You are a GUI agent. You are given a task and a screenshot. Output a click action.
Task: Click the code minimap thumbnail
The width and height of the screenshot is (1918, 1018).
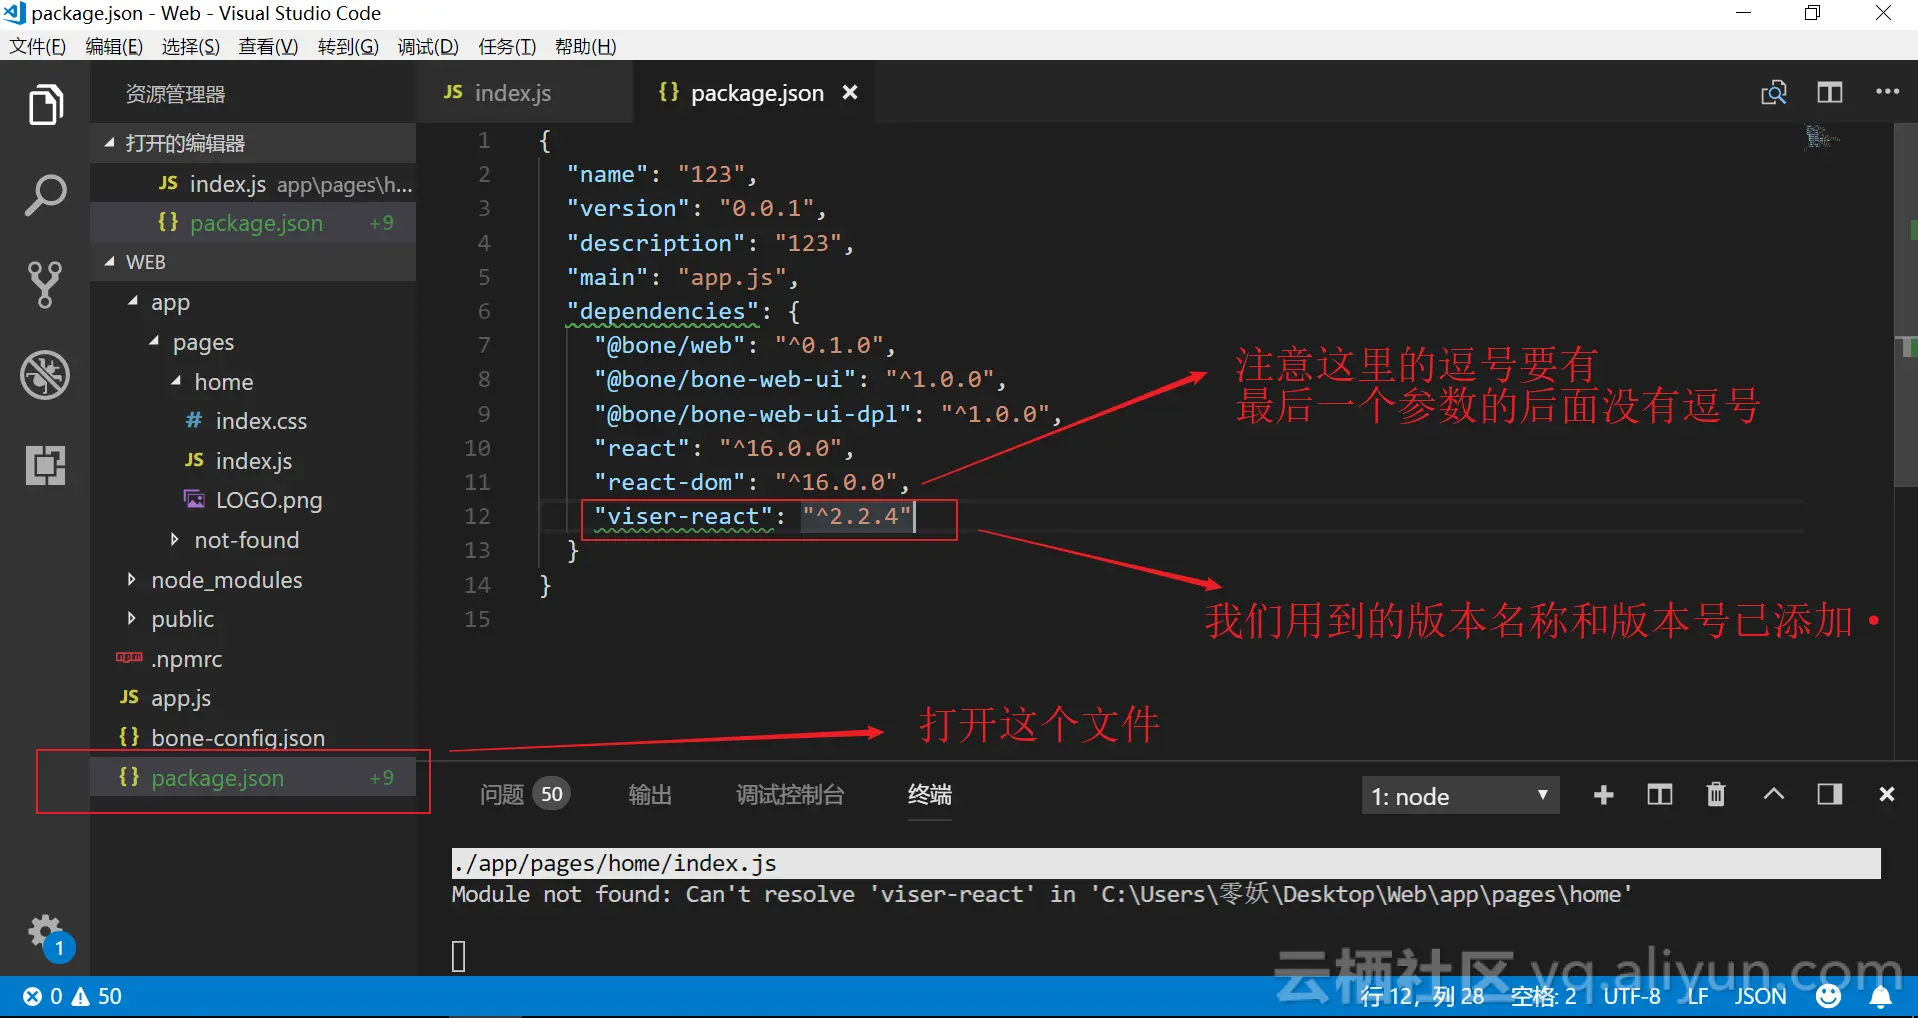(x=1823, y=137)
